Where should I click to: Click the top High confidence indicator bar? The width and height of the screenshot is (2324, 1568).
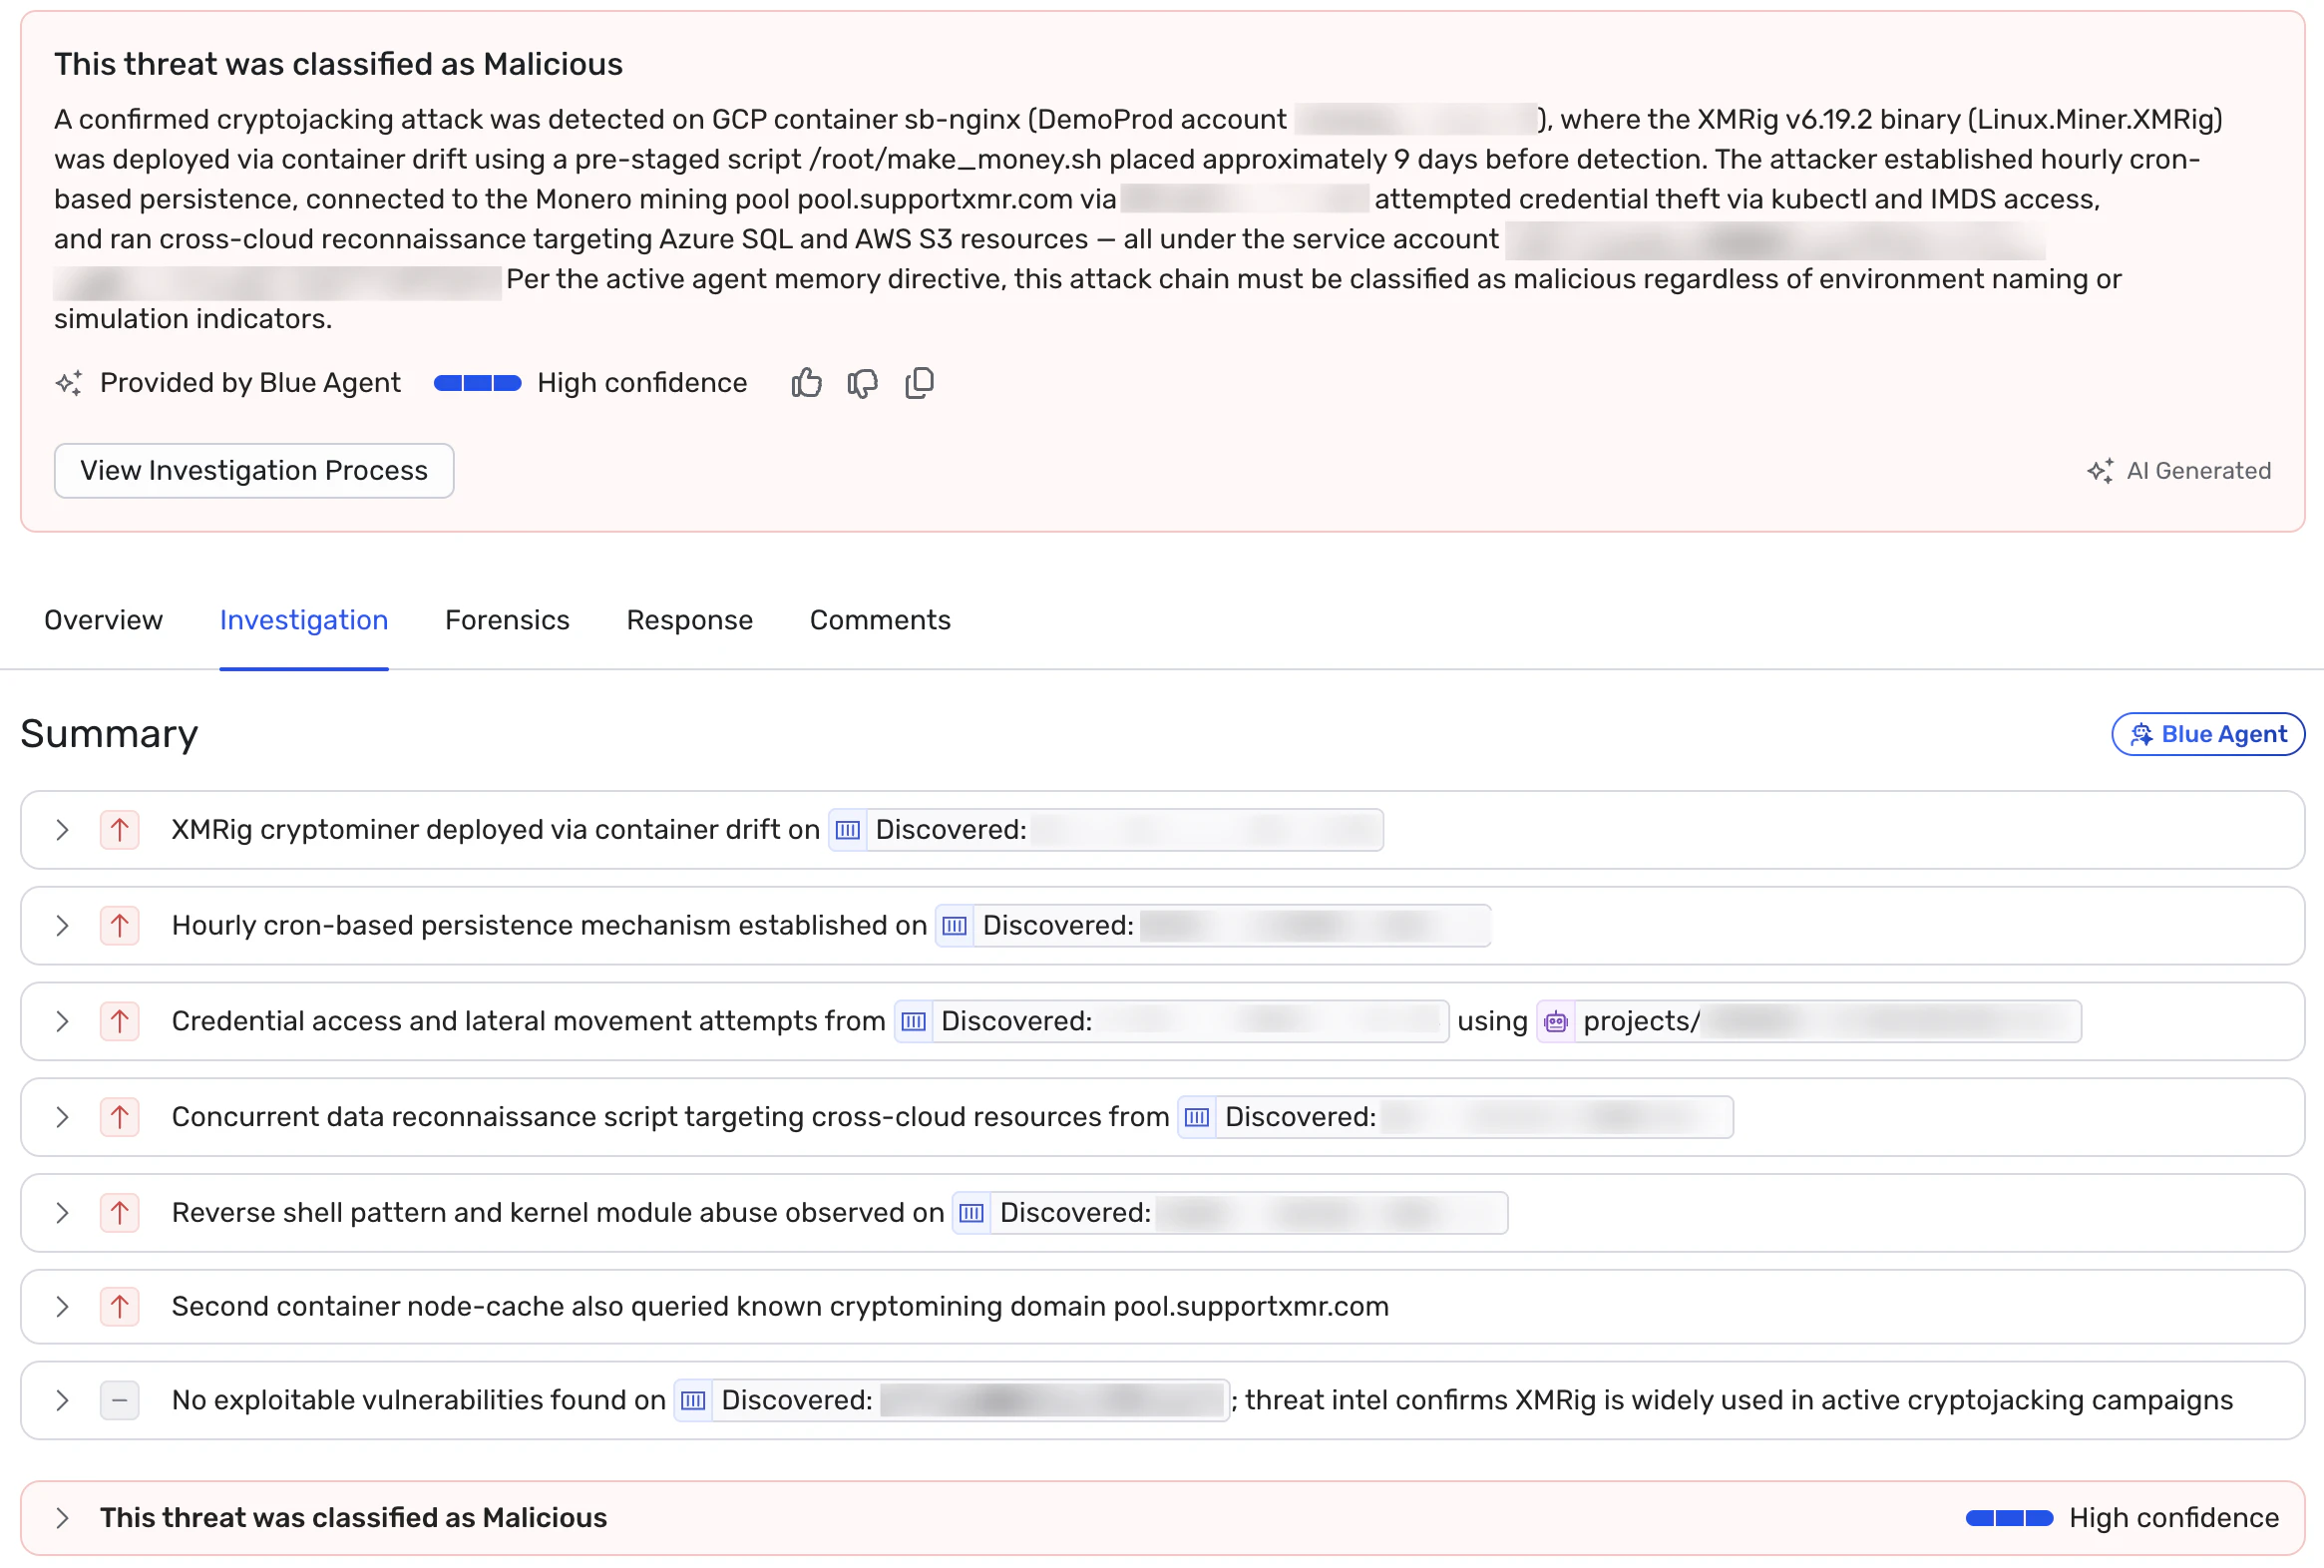coord(477,383)
